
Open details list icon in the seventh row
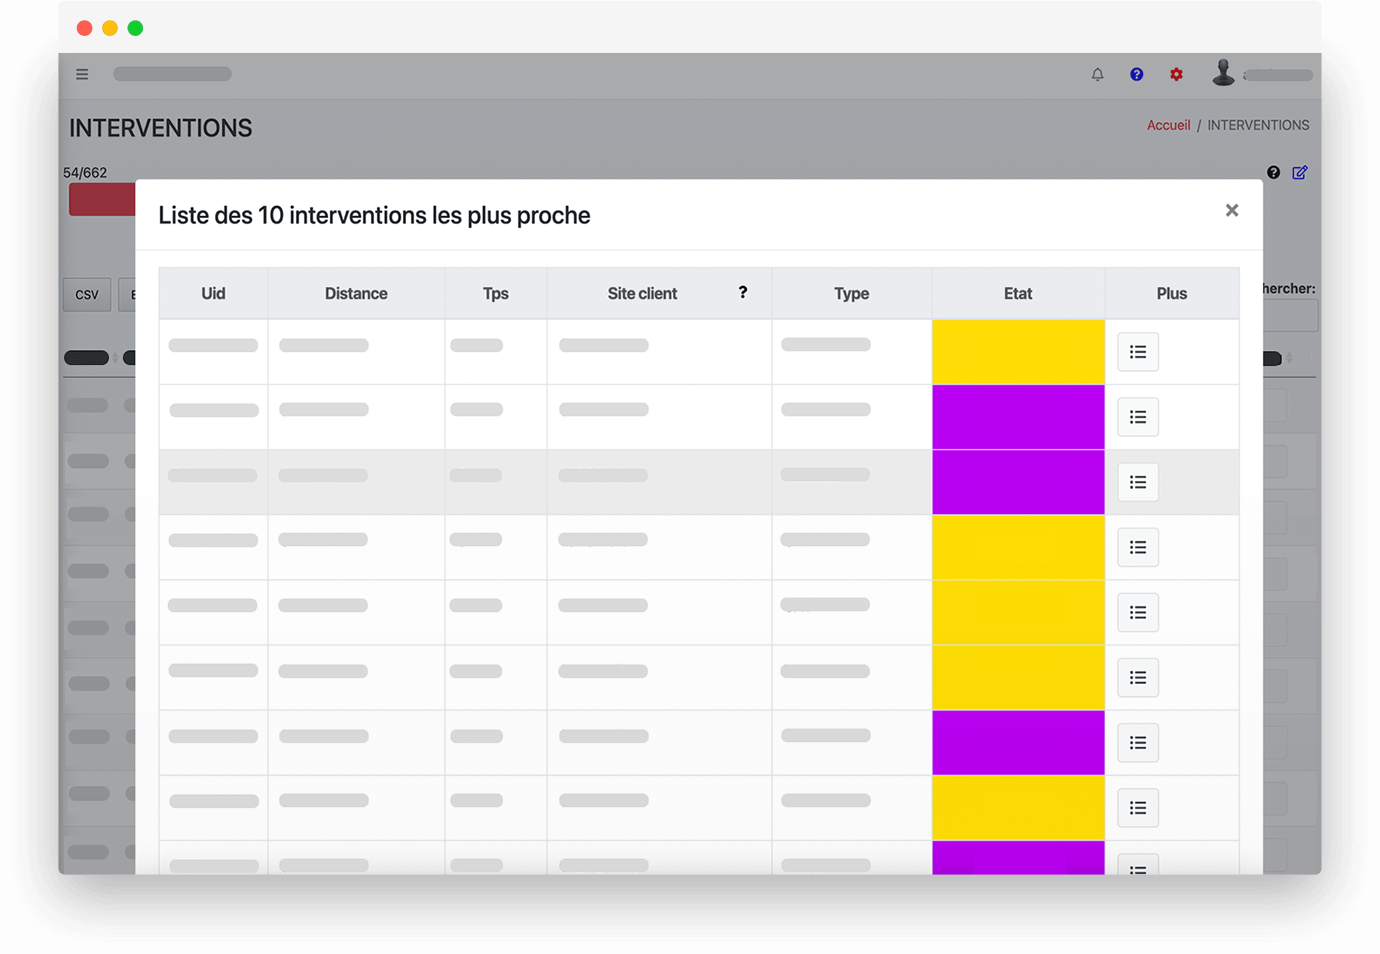coord(1138,742)
